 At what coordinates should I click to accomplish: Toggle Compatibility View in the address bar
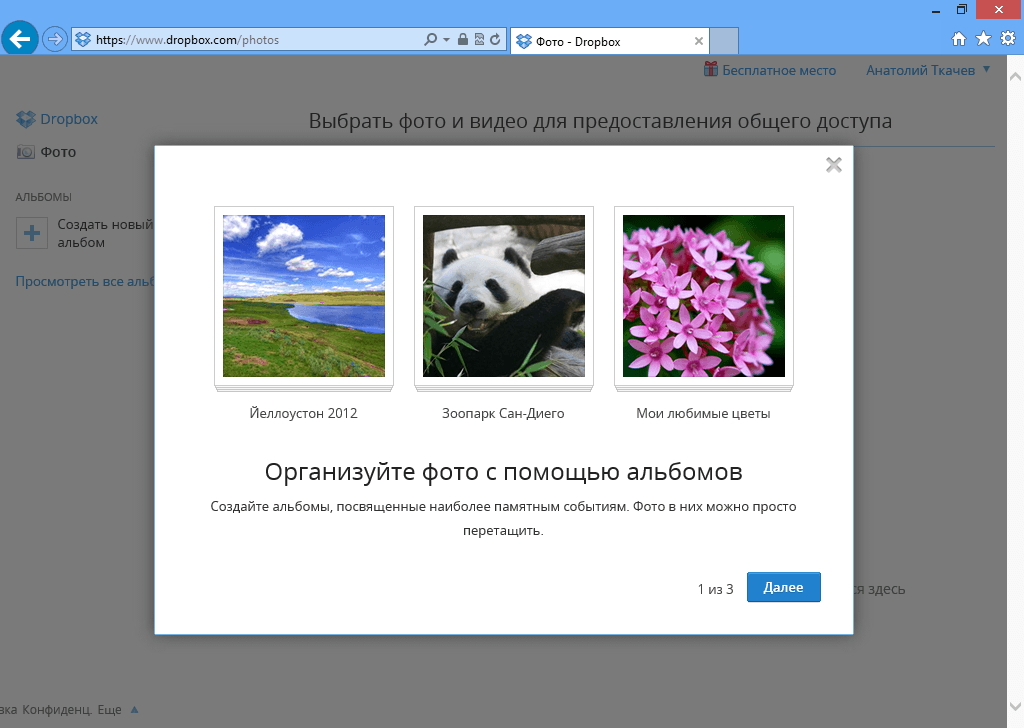click(477, 38)
